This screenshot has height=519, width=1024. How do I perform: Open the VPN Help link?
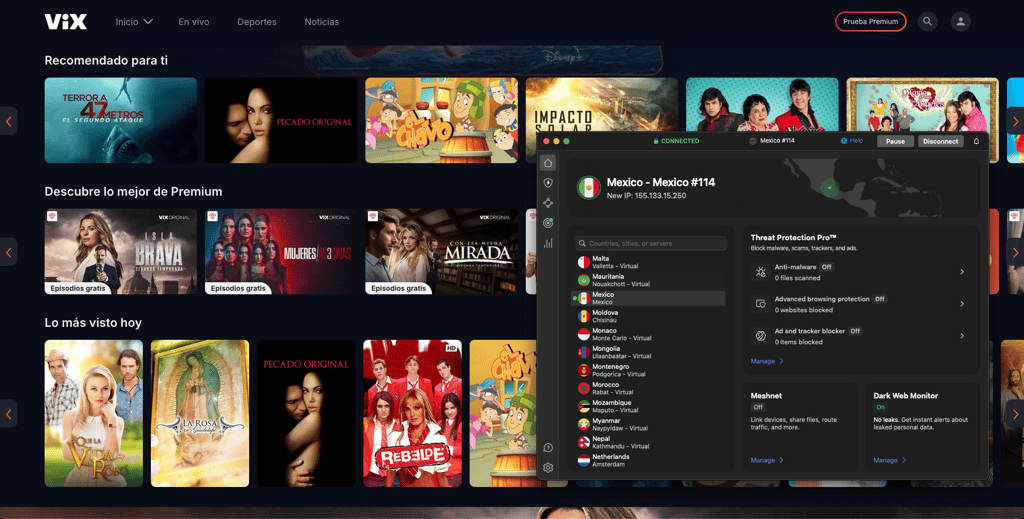pyautogui.click(x=852, y=141)
